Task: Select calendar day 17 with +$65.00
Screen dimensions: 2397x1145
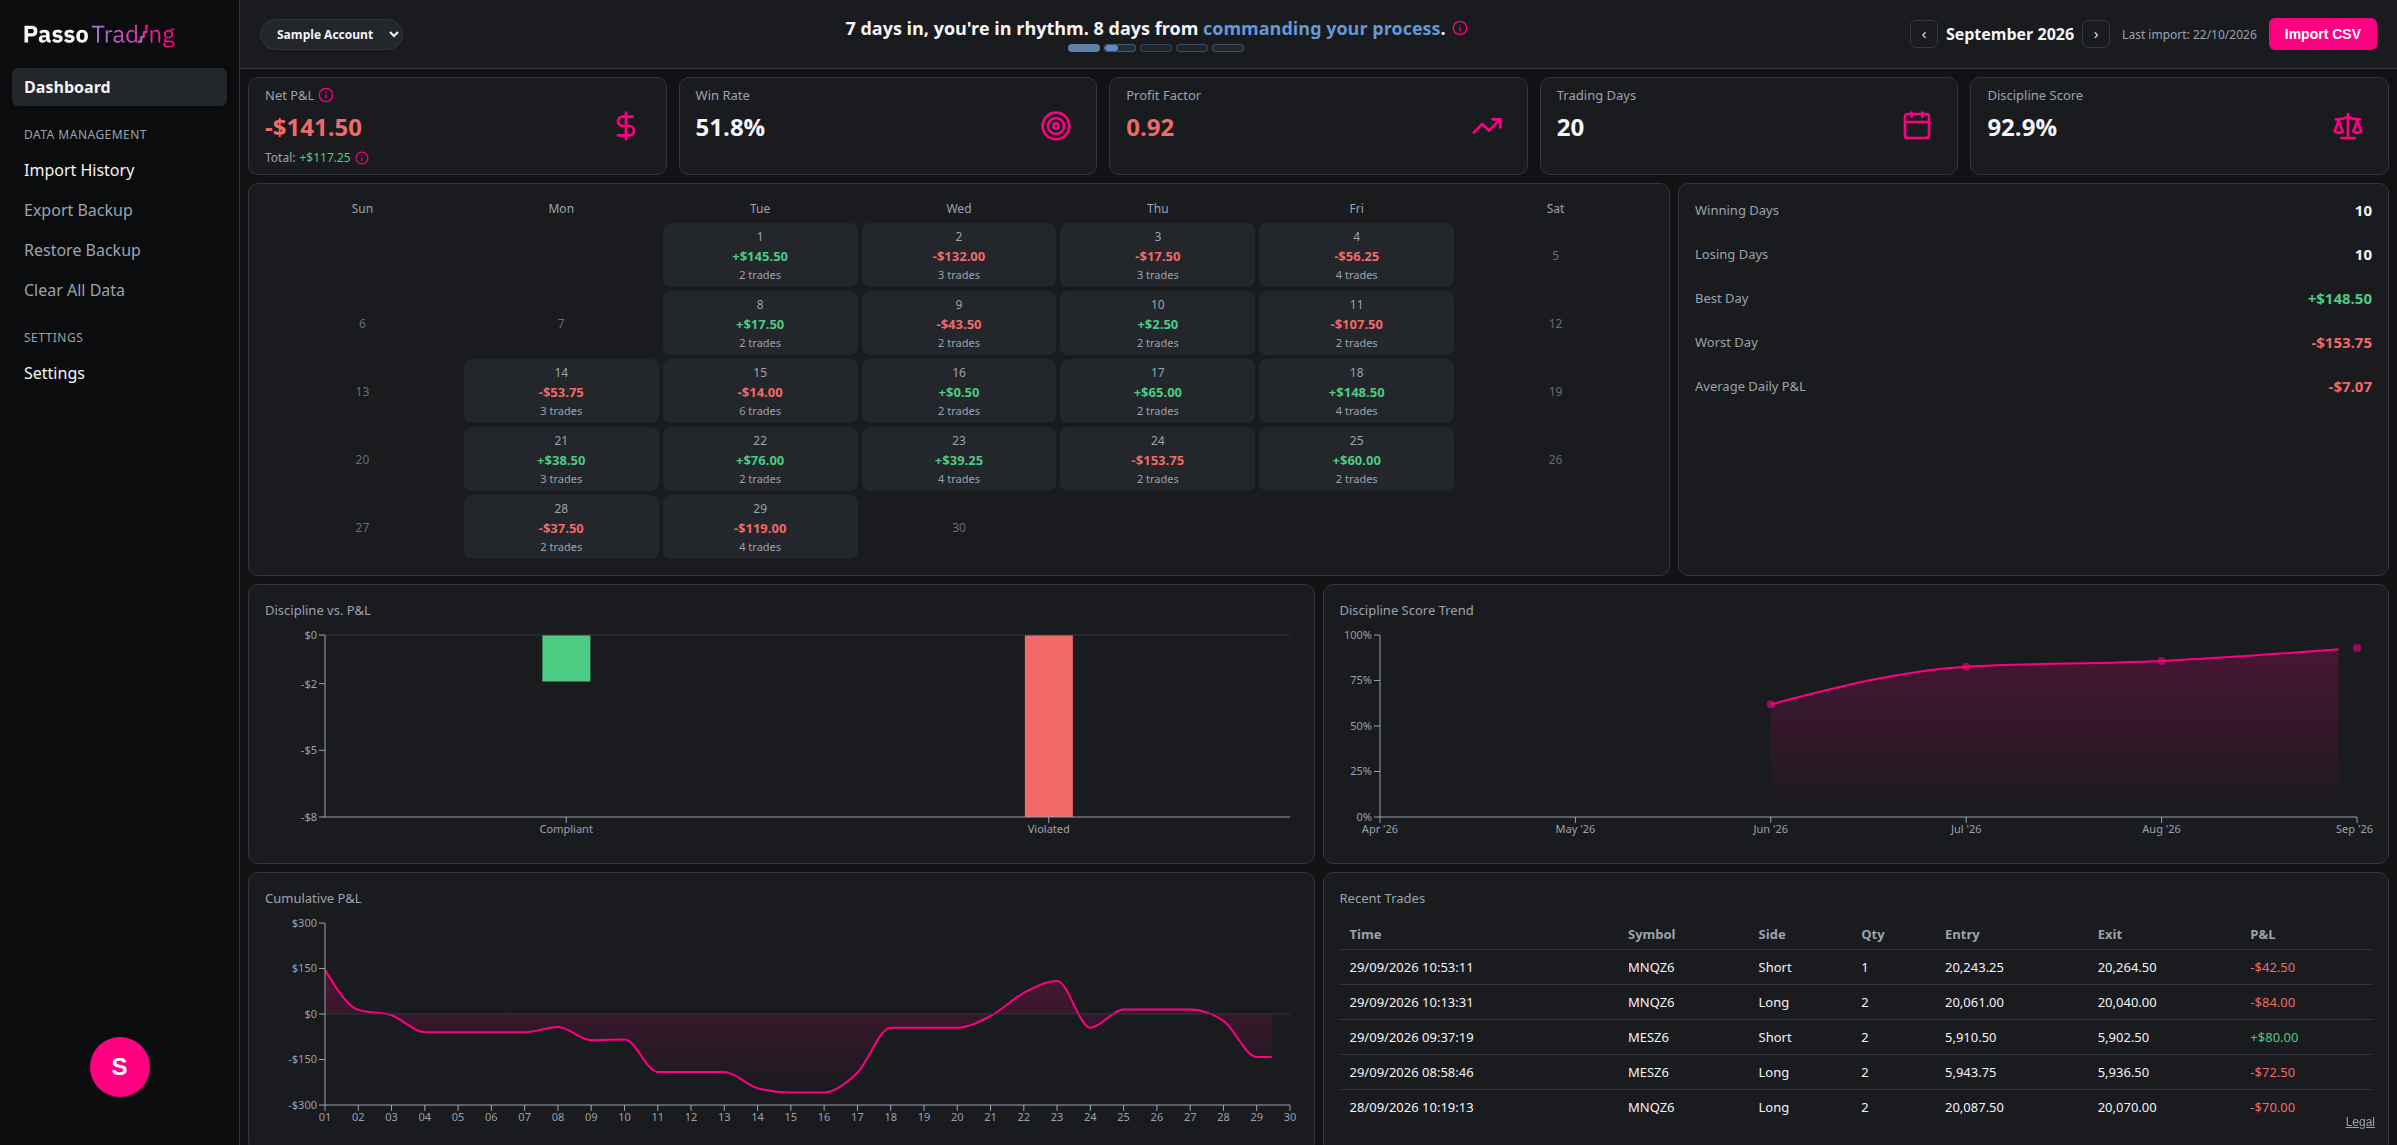Action: (x=1157, y=391)
